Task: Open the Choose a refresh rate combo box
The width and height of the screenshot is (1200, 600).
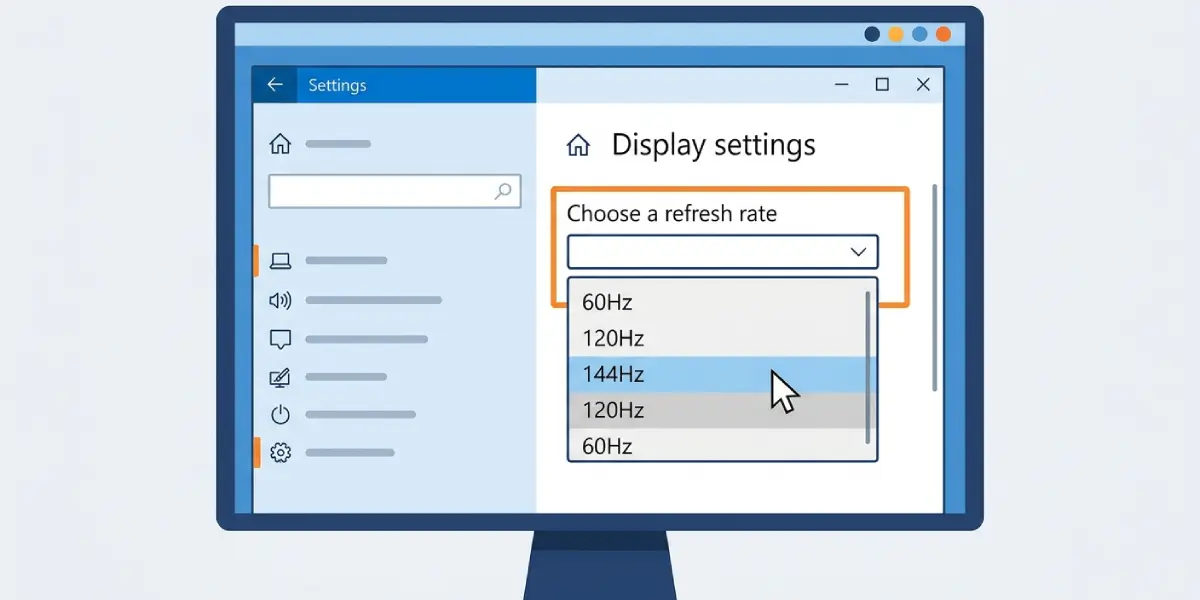Action: [722, 252]
